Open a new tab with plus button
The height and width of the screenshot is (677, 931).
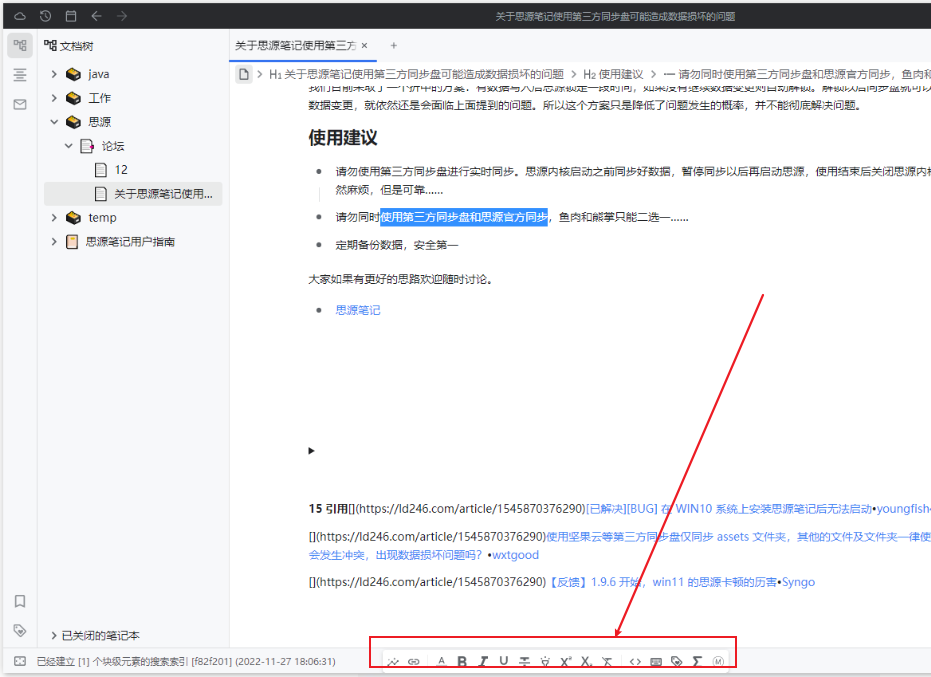tap(393, 45)
